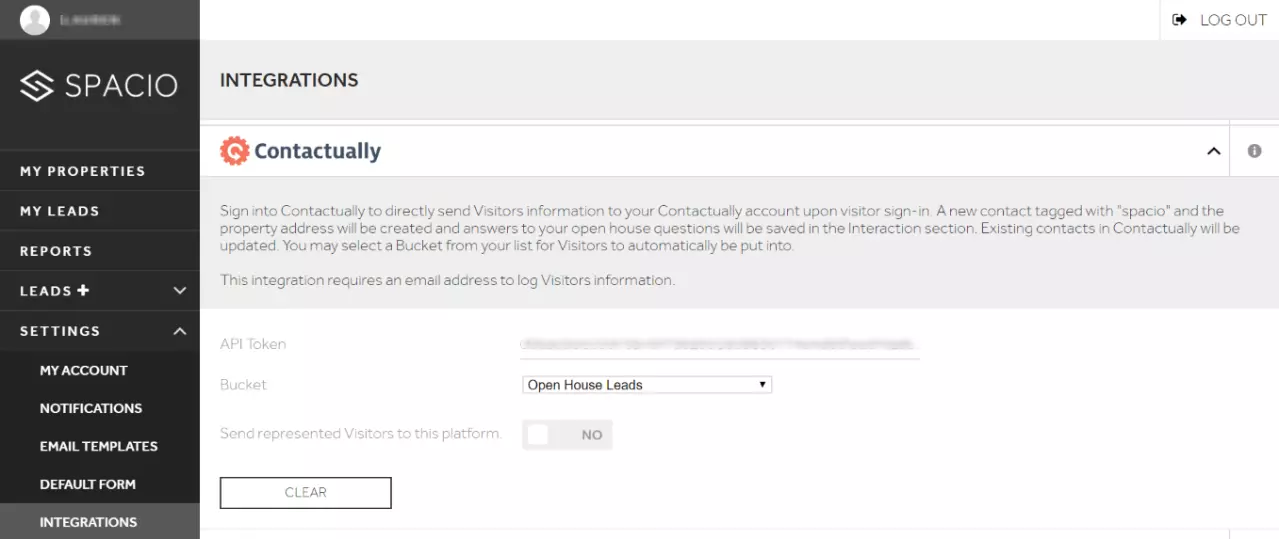
Task: Open My Properties in the sidebar
Action: [x=83, y=171]
